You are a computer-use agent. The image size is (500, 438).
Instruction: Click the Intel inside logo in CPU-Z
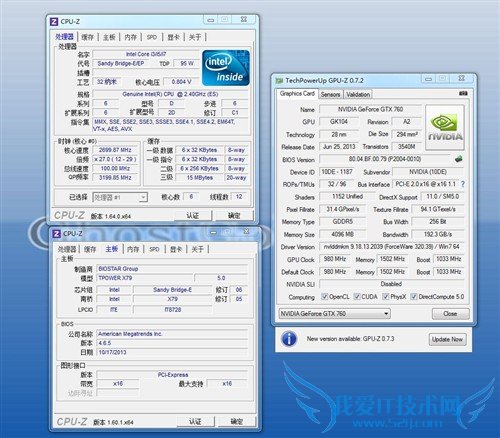[x=226, y=68]
